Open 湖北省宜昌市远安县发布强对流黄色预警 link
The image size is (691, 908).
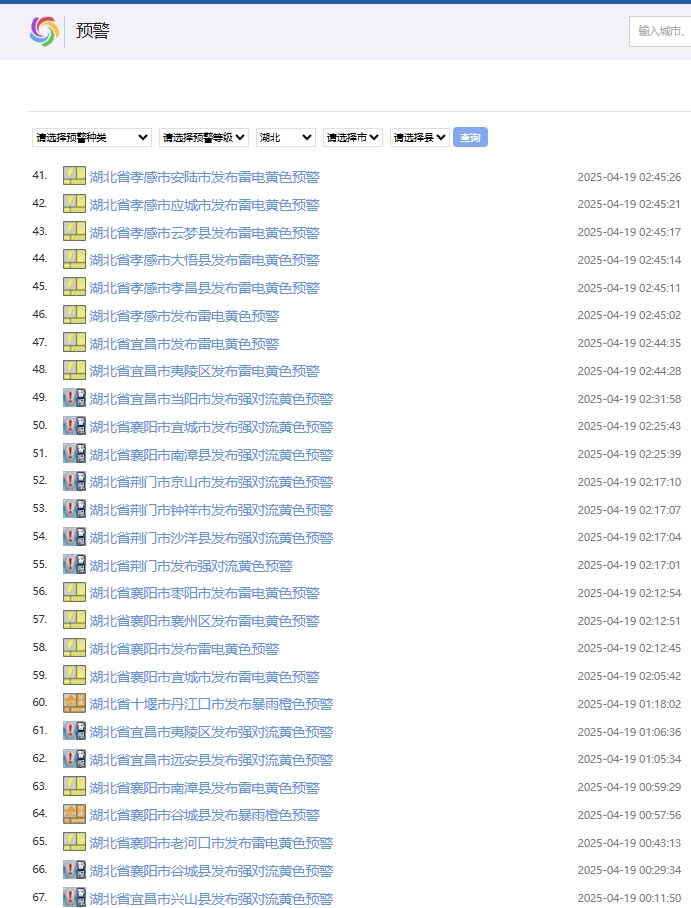coord(211,760)
